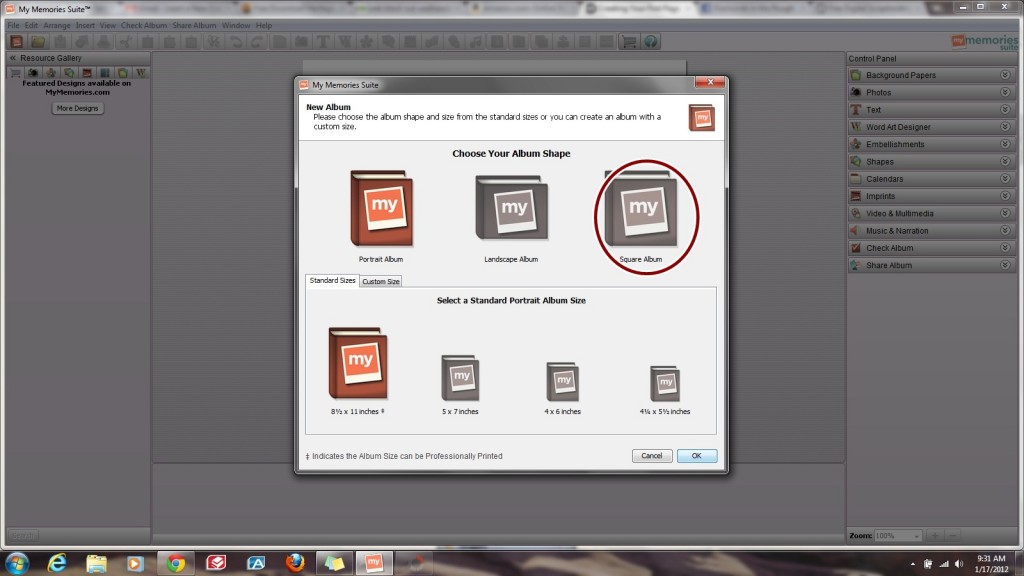
Task: Click the shopping cart icon in toolbar
Action: coord(629,42)
